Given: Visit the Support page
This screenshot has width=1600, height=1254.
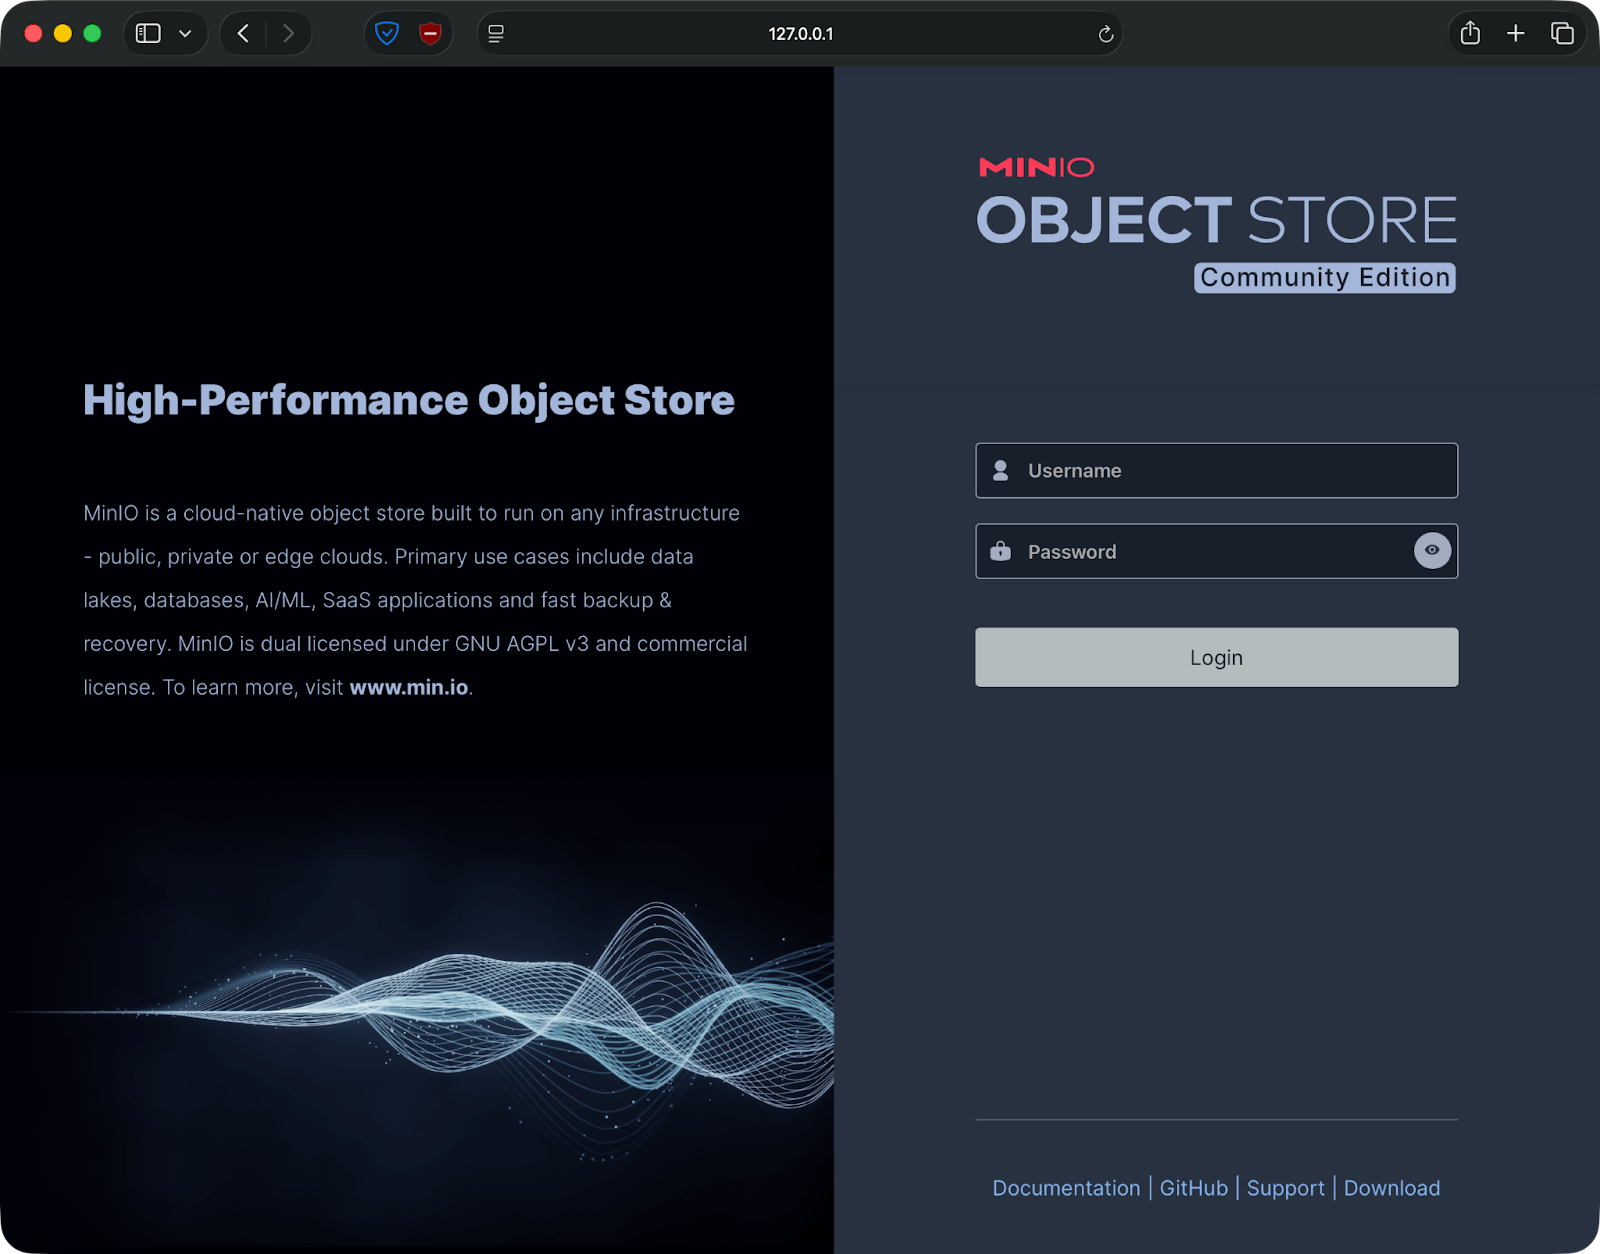Looking at the screenshot, I should click(1286, 1188).
